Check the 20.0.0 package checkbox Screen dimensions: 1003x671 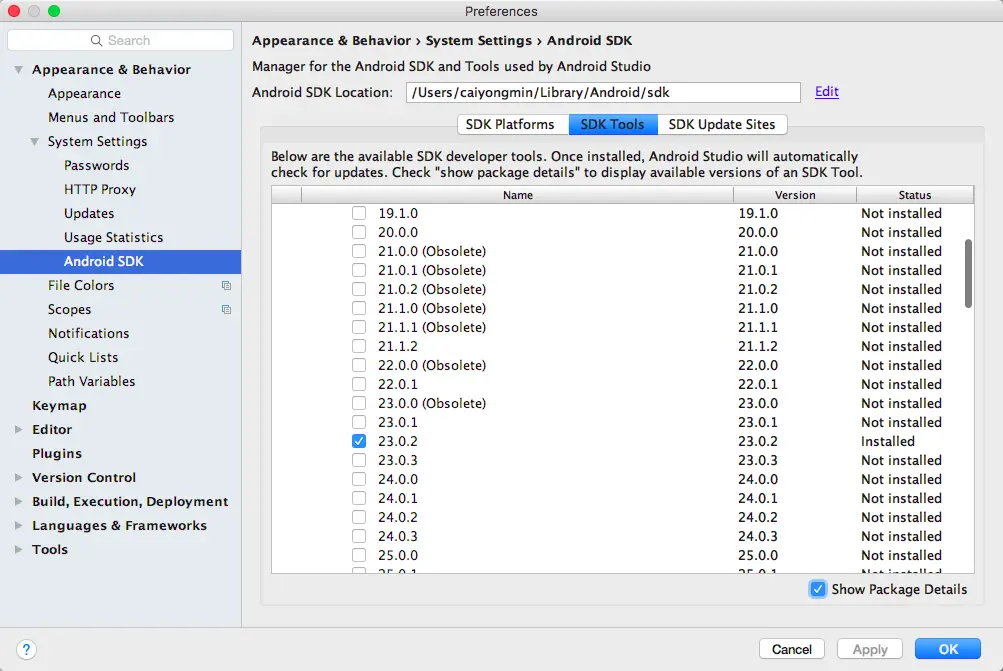point(359,232)
